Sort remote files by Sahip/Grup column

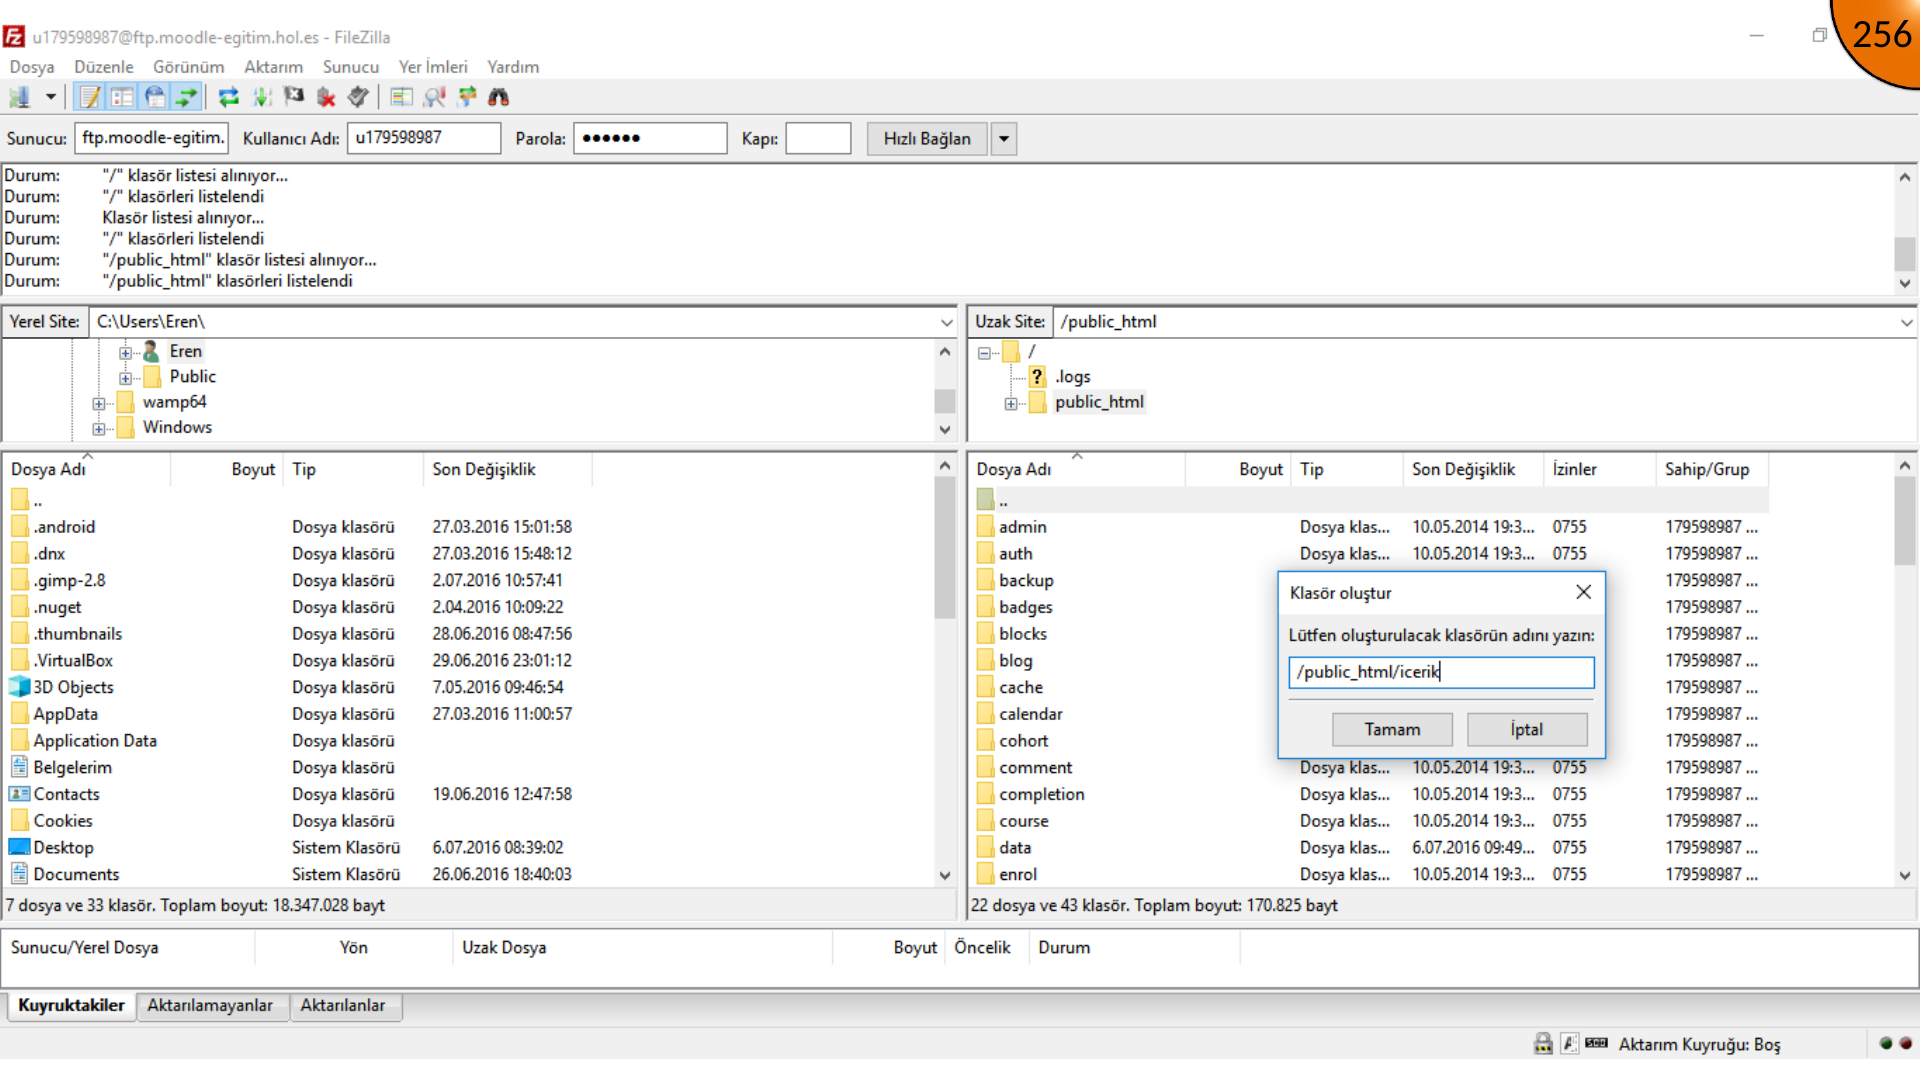tap(1712, 469)
